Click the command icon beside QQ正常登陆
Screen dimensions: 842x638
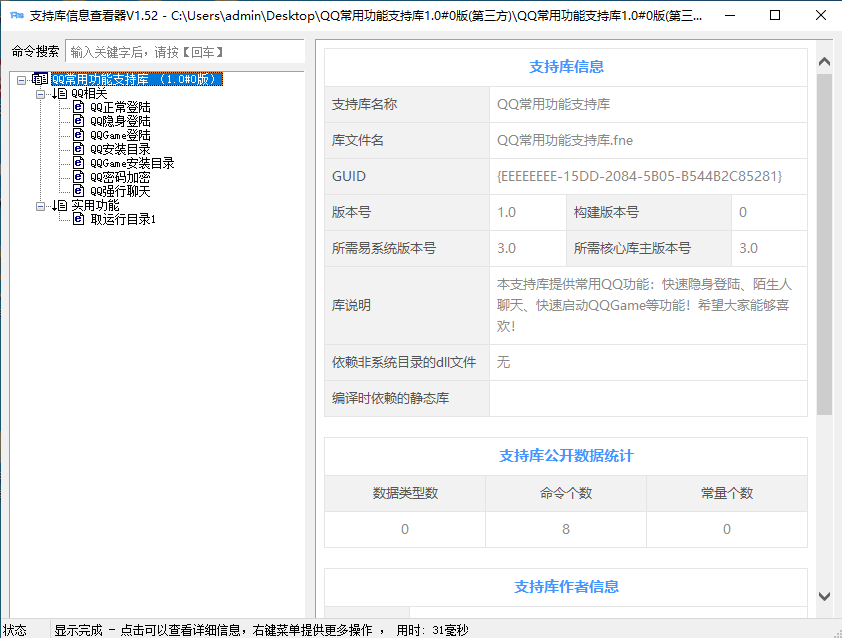tap(79, 107)
